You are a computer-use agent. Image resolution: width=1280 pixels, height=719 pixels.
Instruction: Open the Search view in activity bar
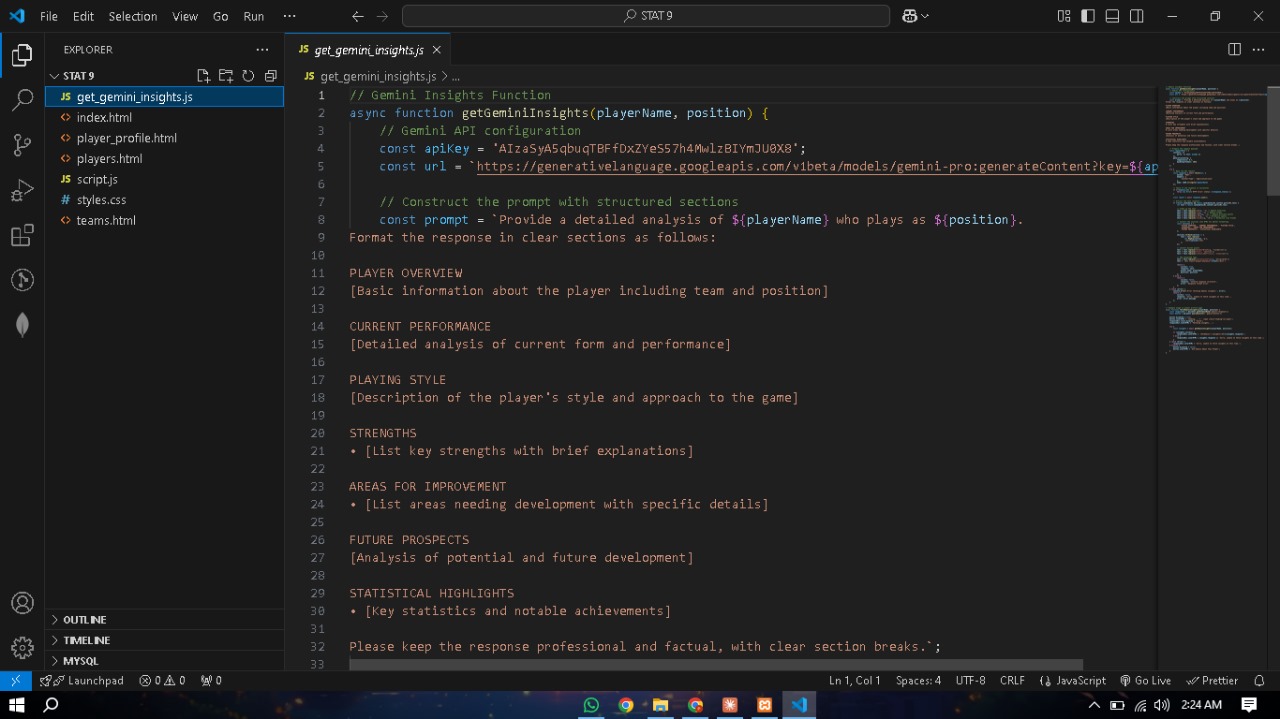click(22, 100)
